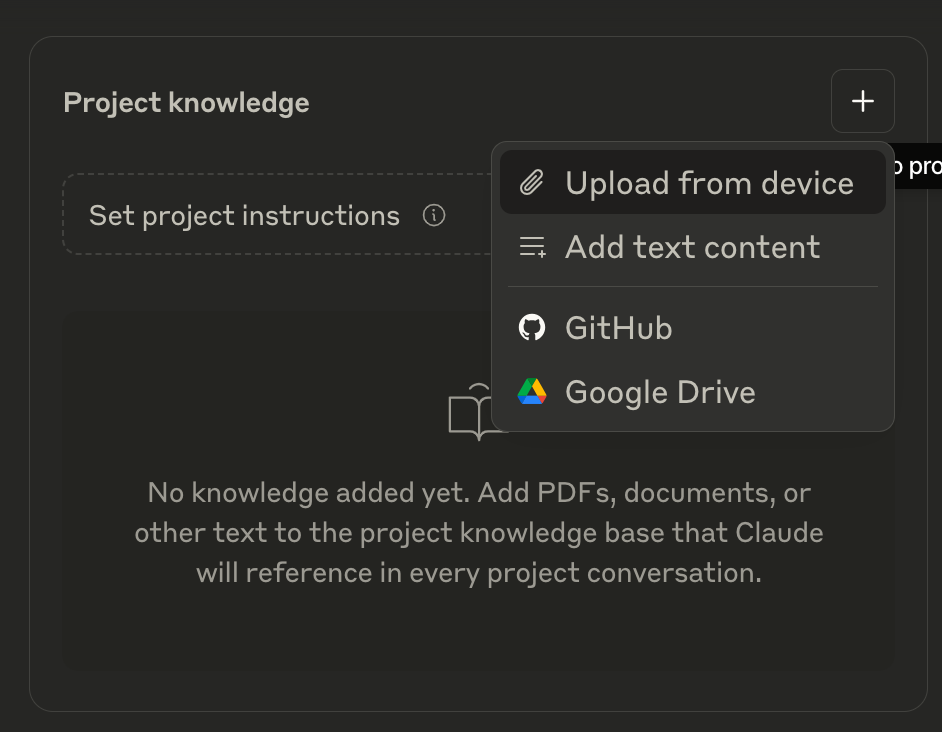
Task: Click the paperclip upload icon
Action: (x=531, y=183)
